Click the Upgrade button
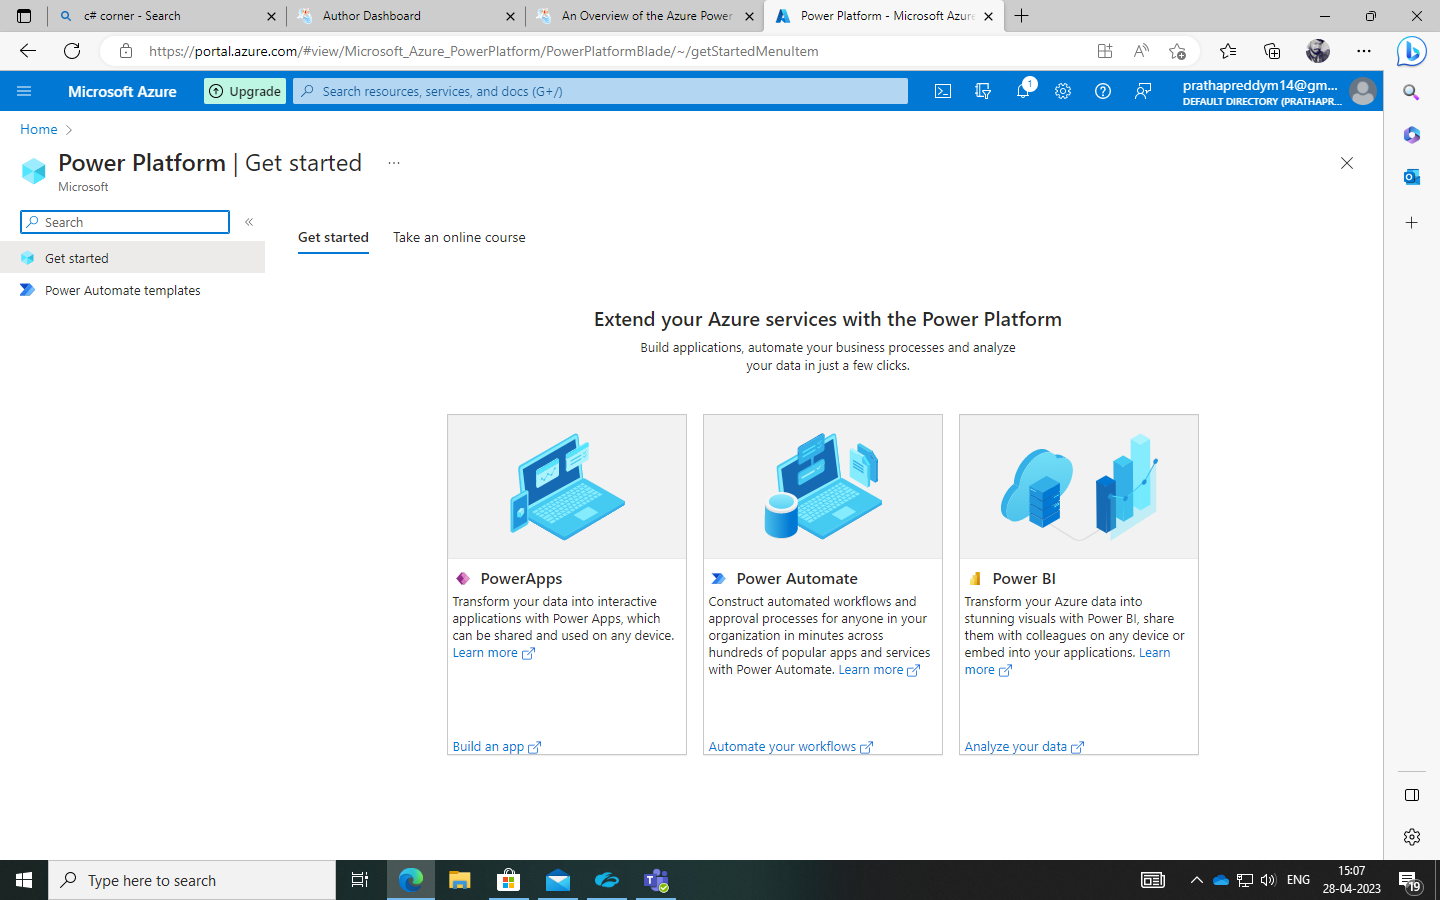Image resolution: width=1440 pixels, height=900 pixels. tap(244, 91)
